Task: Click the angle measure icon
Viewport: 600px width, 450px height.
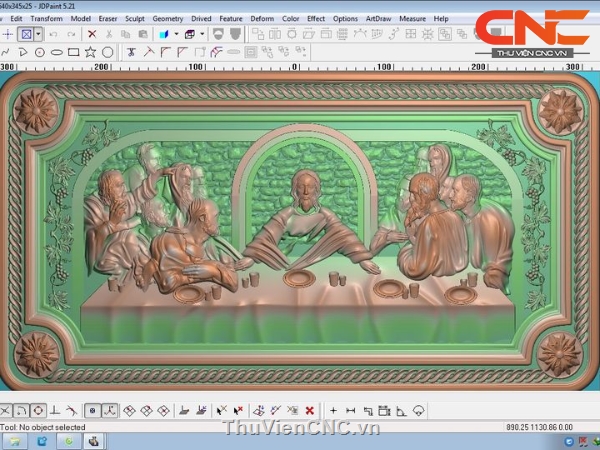Action: 401,411
